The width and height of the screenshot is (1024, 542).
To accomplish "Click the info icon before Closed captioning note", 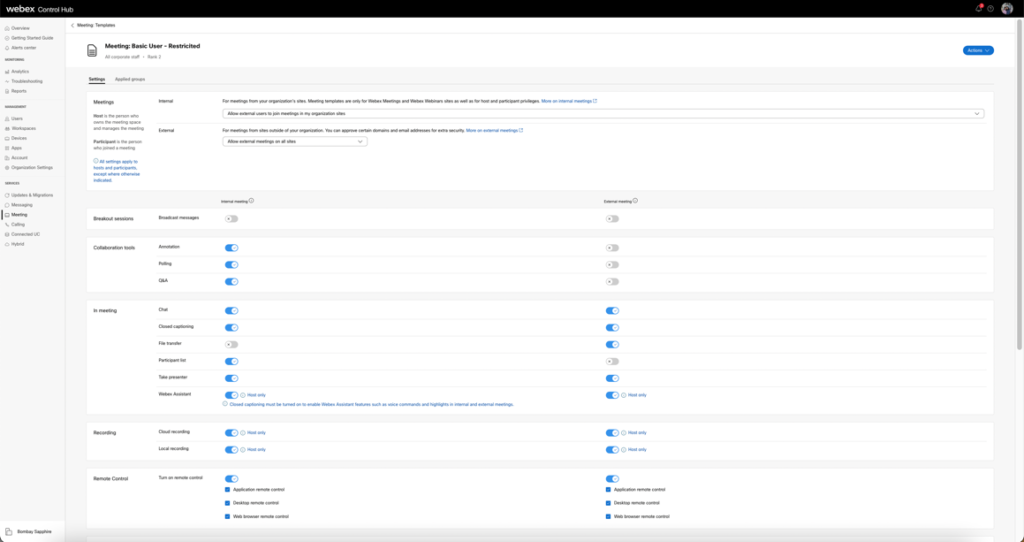I will [x=225, y=404].
